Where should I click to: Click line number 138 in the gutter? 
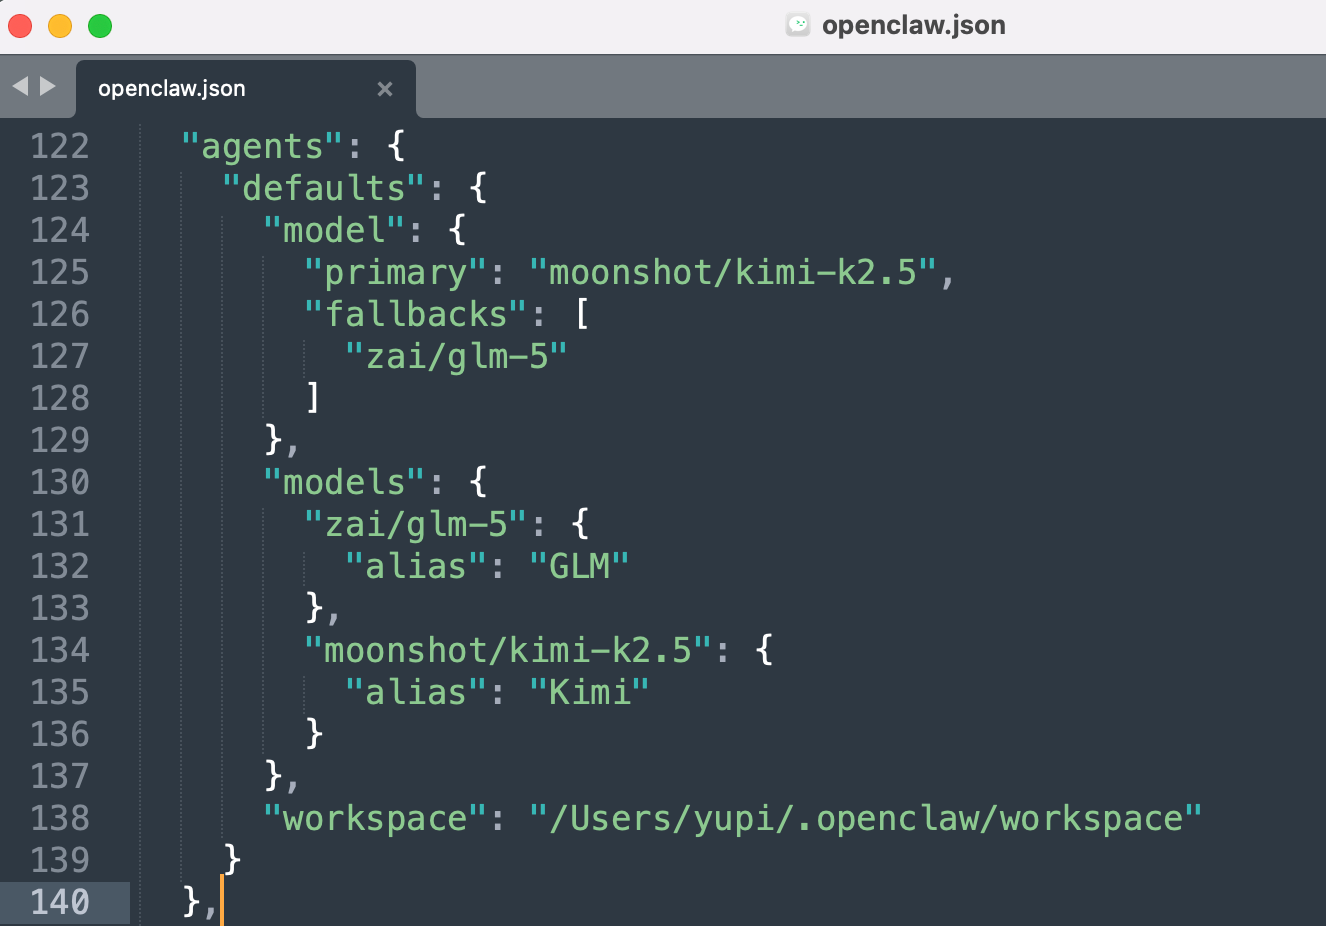[x=60, y=818]
